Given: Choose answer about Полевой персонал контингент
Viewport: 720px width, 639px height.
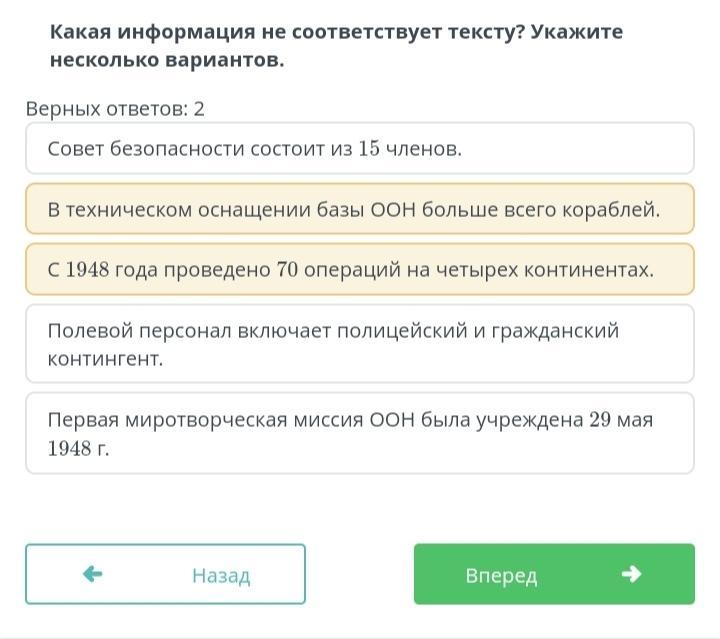Looking at the screenshot, I should pos(359,343).
